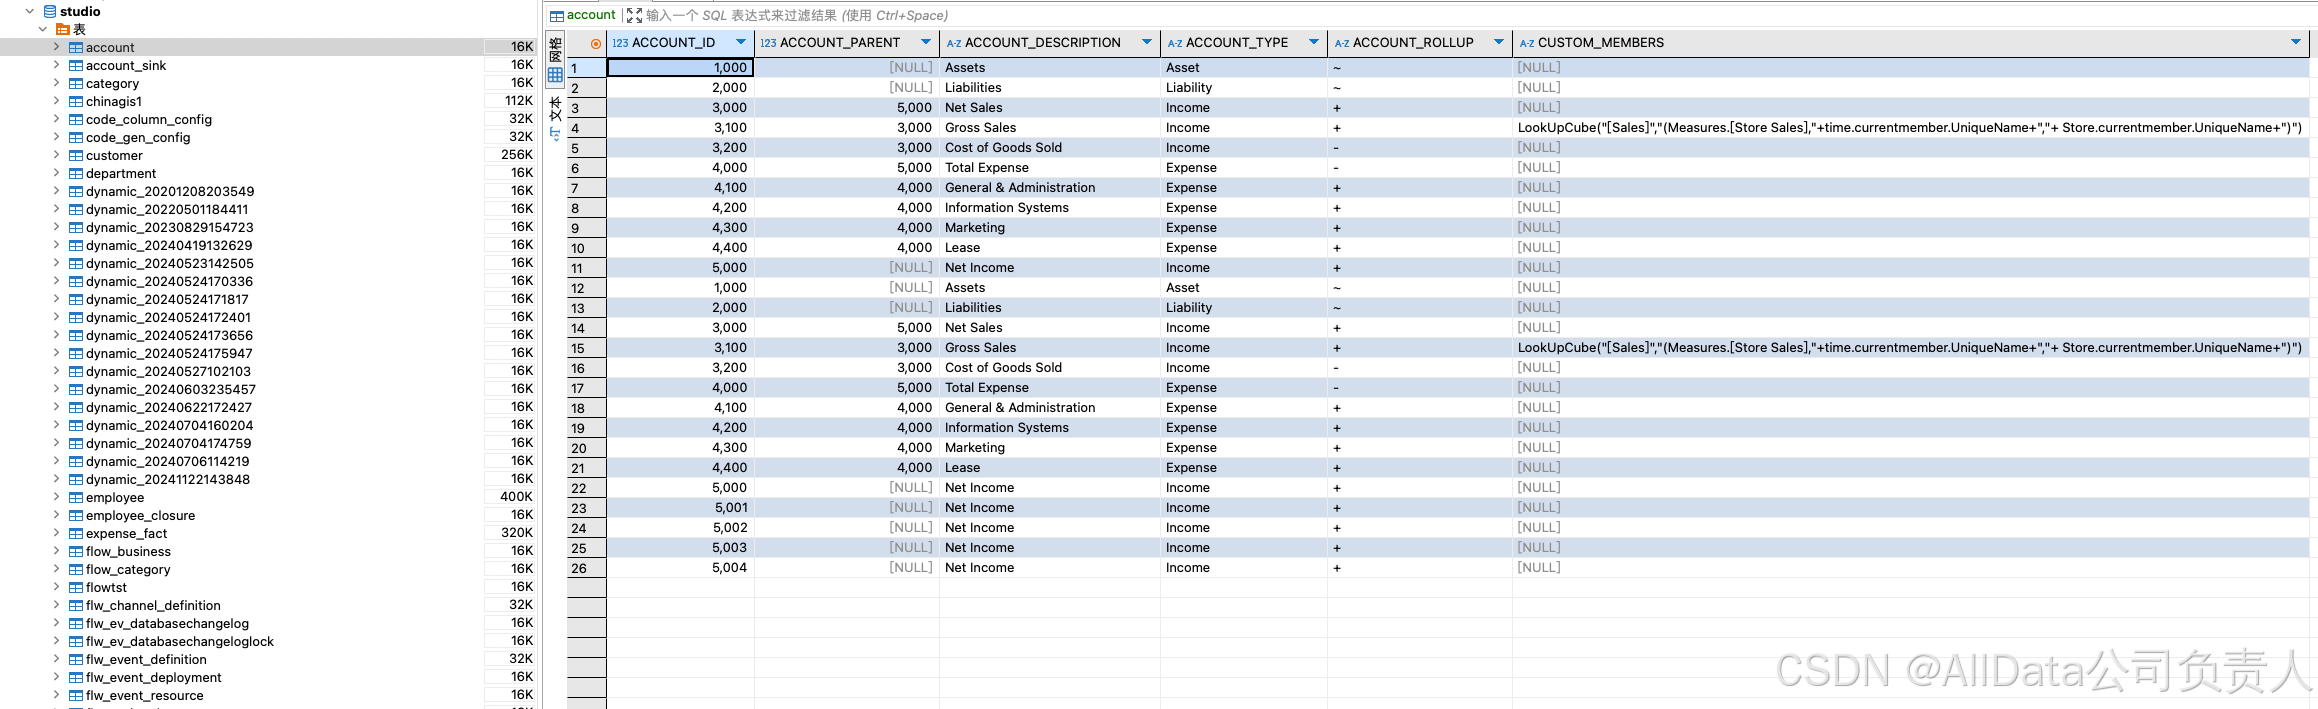Click the numeric type icon of ACCOUNT_ID column
This screenshot has height=709, width=2318.
(x=621, y=43)
